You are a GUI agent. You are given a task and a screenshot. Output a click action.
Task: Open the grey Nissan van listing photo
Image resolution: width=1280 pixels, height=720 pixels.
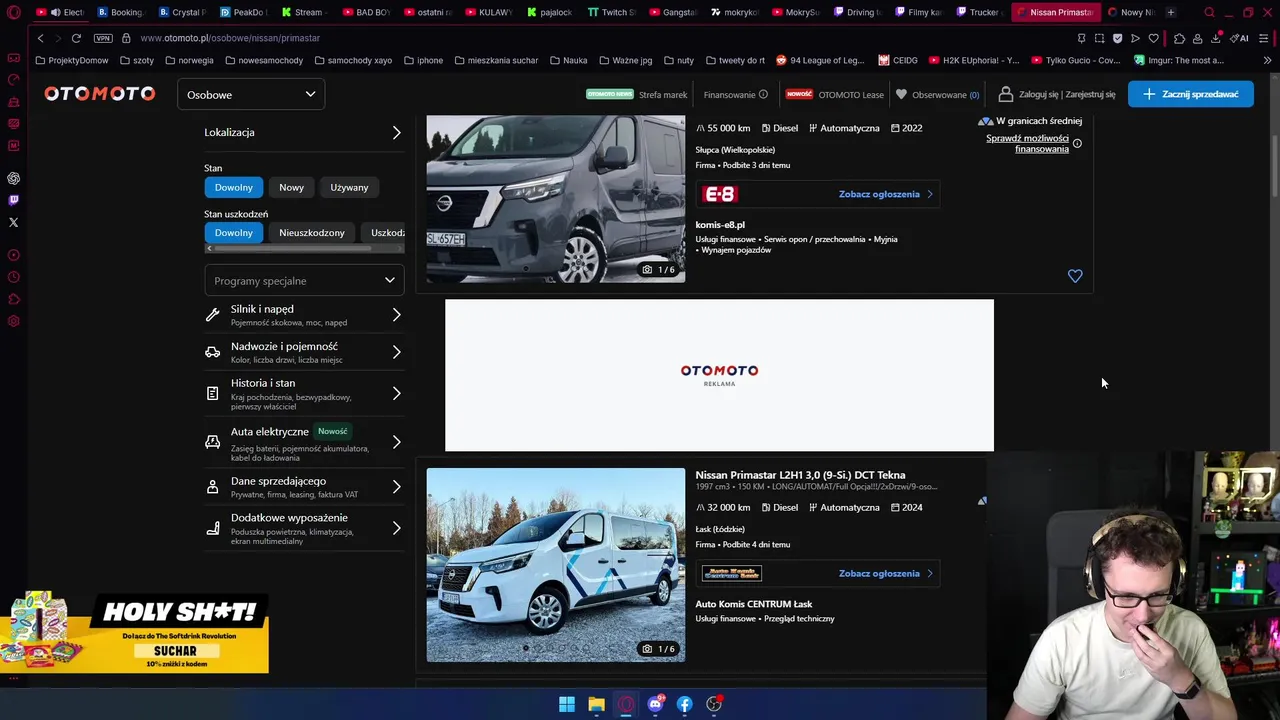(x=556, y=199)
